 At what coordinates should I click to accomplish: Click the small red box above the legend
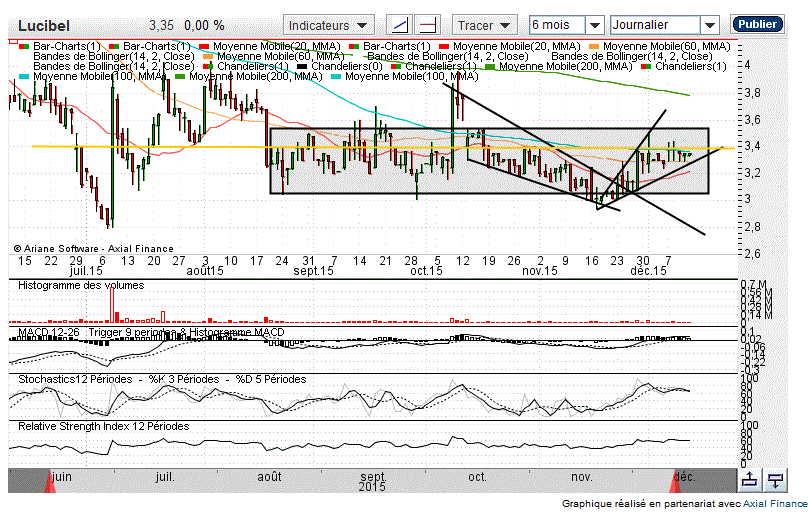(13, 42)
